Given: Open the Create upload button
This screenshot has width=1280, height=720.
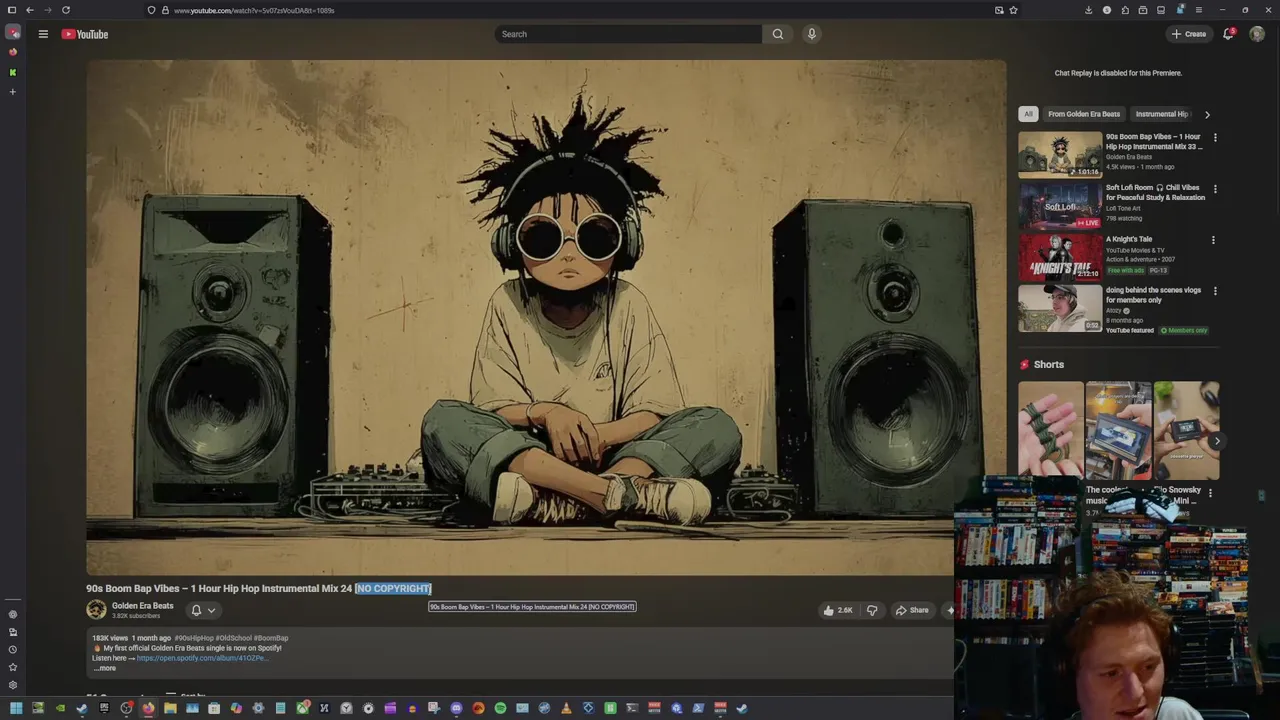Looking at the screenshot, I should pyautogui.click(x=1189, y=34).
